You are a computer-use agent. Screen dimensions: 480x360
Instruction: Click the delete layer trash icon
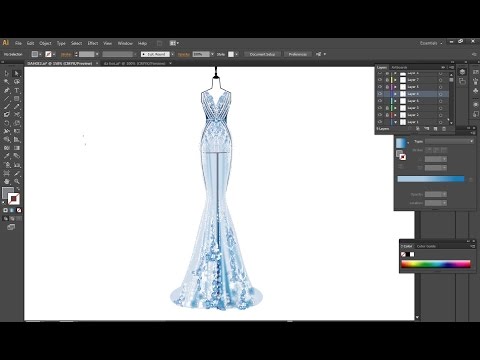[x=444, y=129]
